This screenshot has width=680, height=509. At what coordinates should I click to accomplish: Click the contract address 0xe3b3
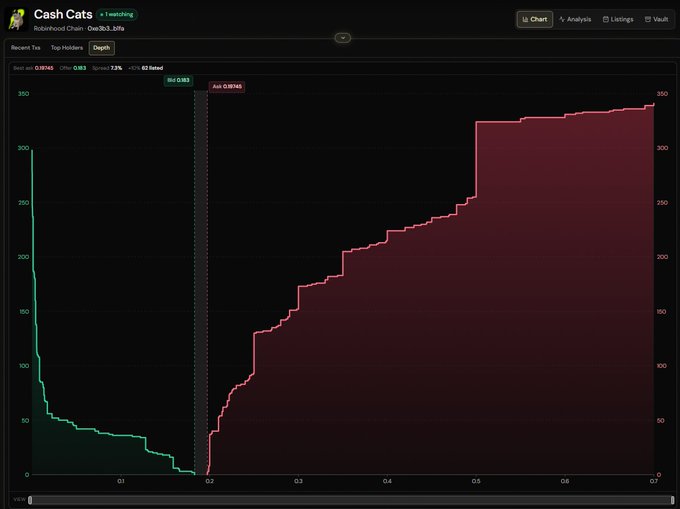pyautogui.click(x=106, y=29)
